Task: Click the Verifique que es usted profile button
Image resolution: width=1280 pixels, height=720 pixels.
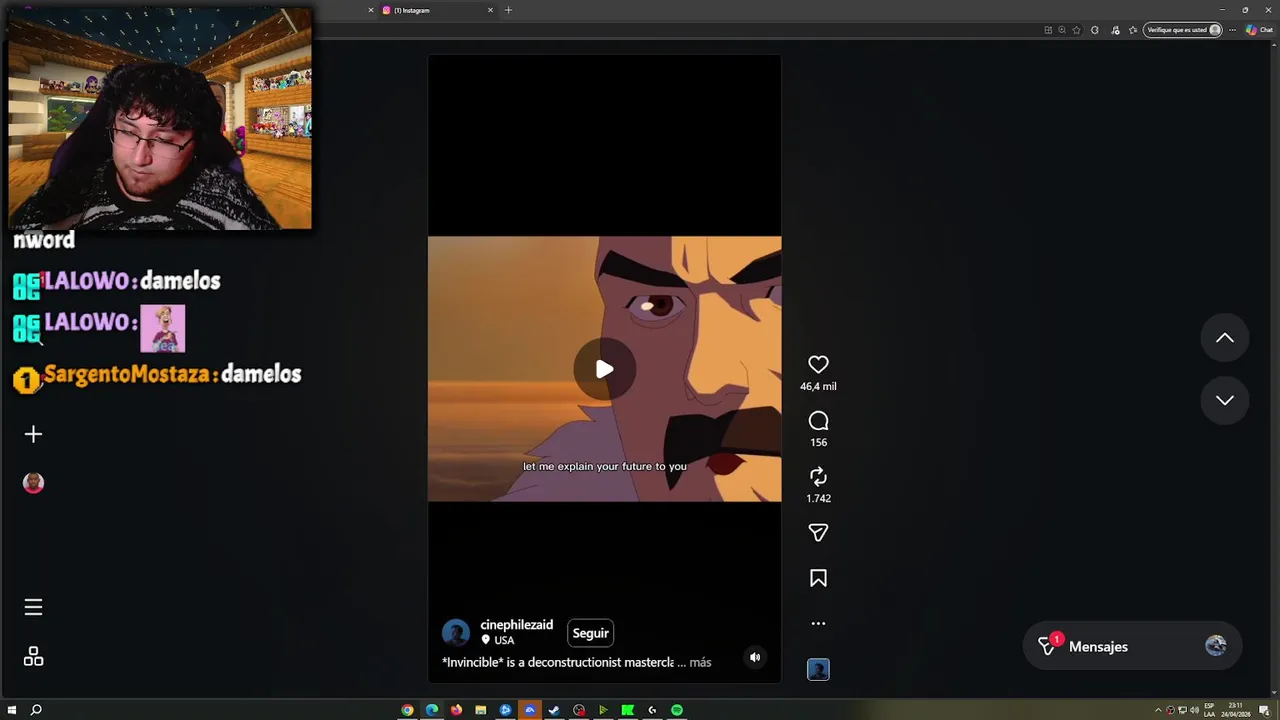Action: tap(1184, 30)
